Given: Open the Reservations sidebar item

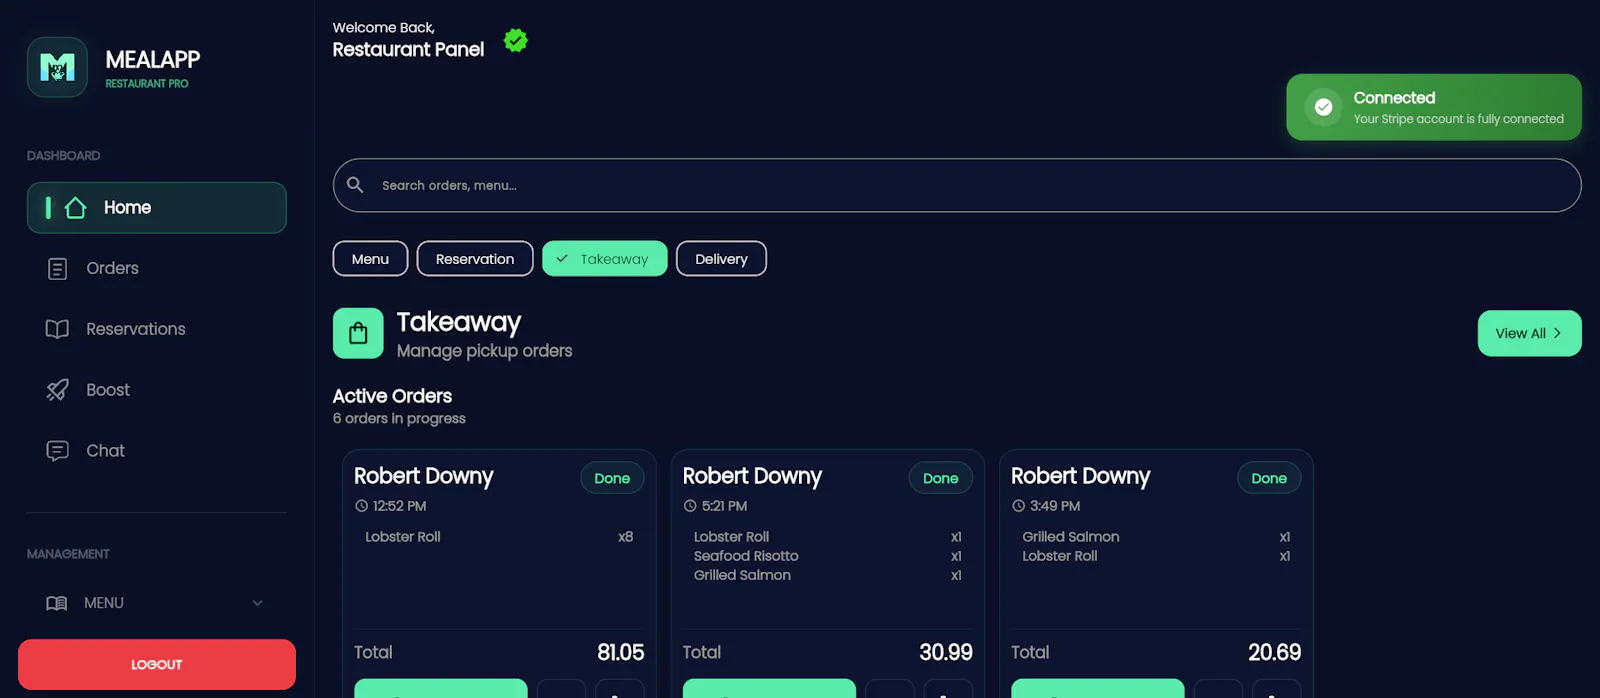Looking at the screenshot, I should coord(157,329).
